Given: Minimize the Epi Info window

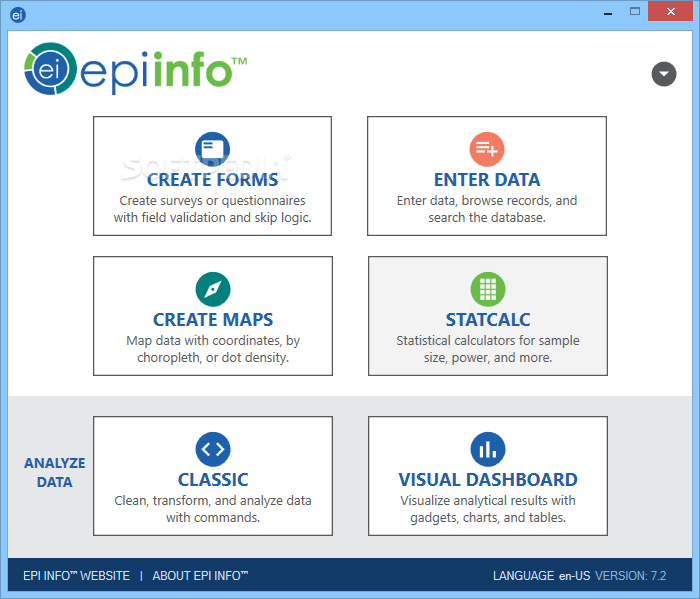Looking at the screenshot, I should [x=608, y=12].
